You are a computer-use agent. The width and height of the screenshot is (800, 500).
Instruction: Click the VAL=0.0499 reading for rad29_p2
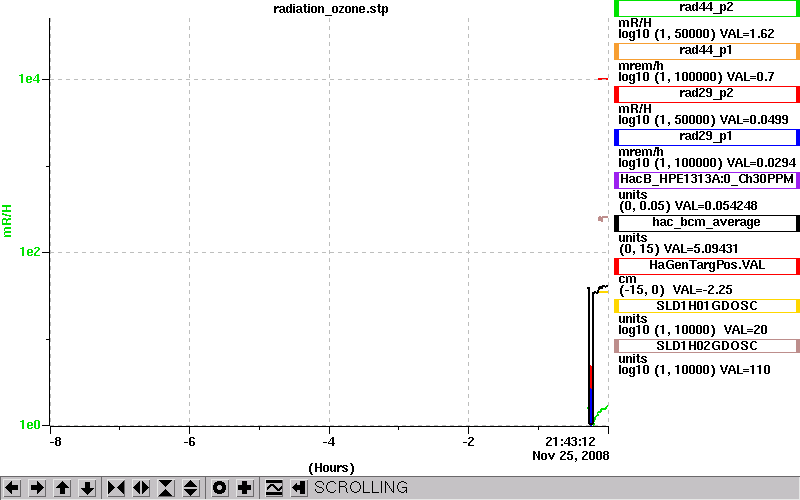[x=754, y=120]
